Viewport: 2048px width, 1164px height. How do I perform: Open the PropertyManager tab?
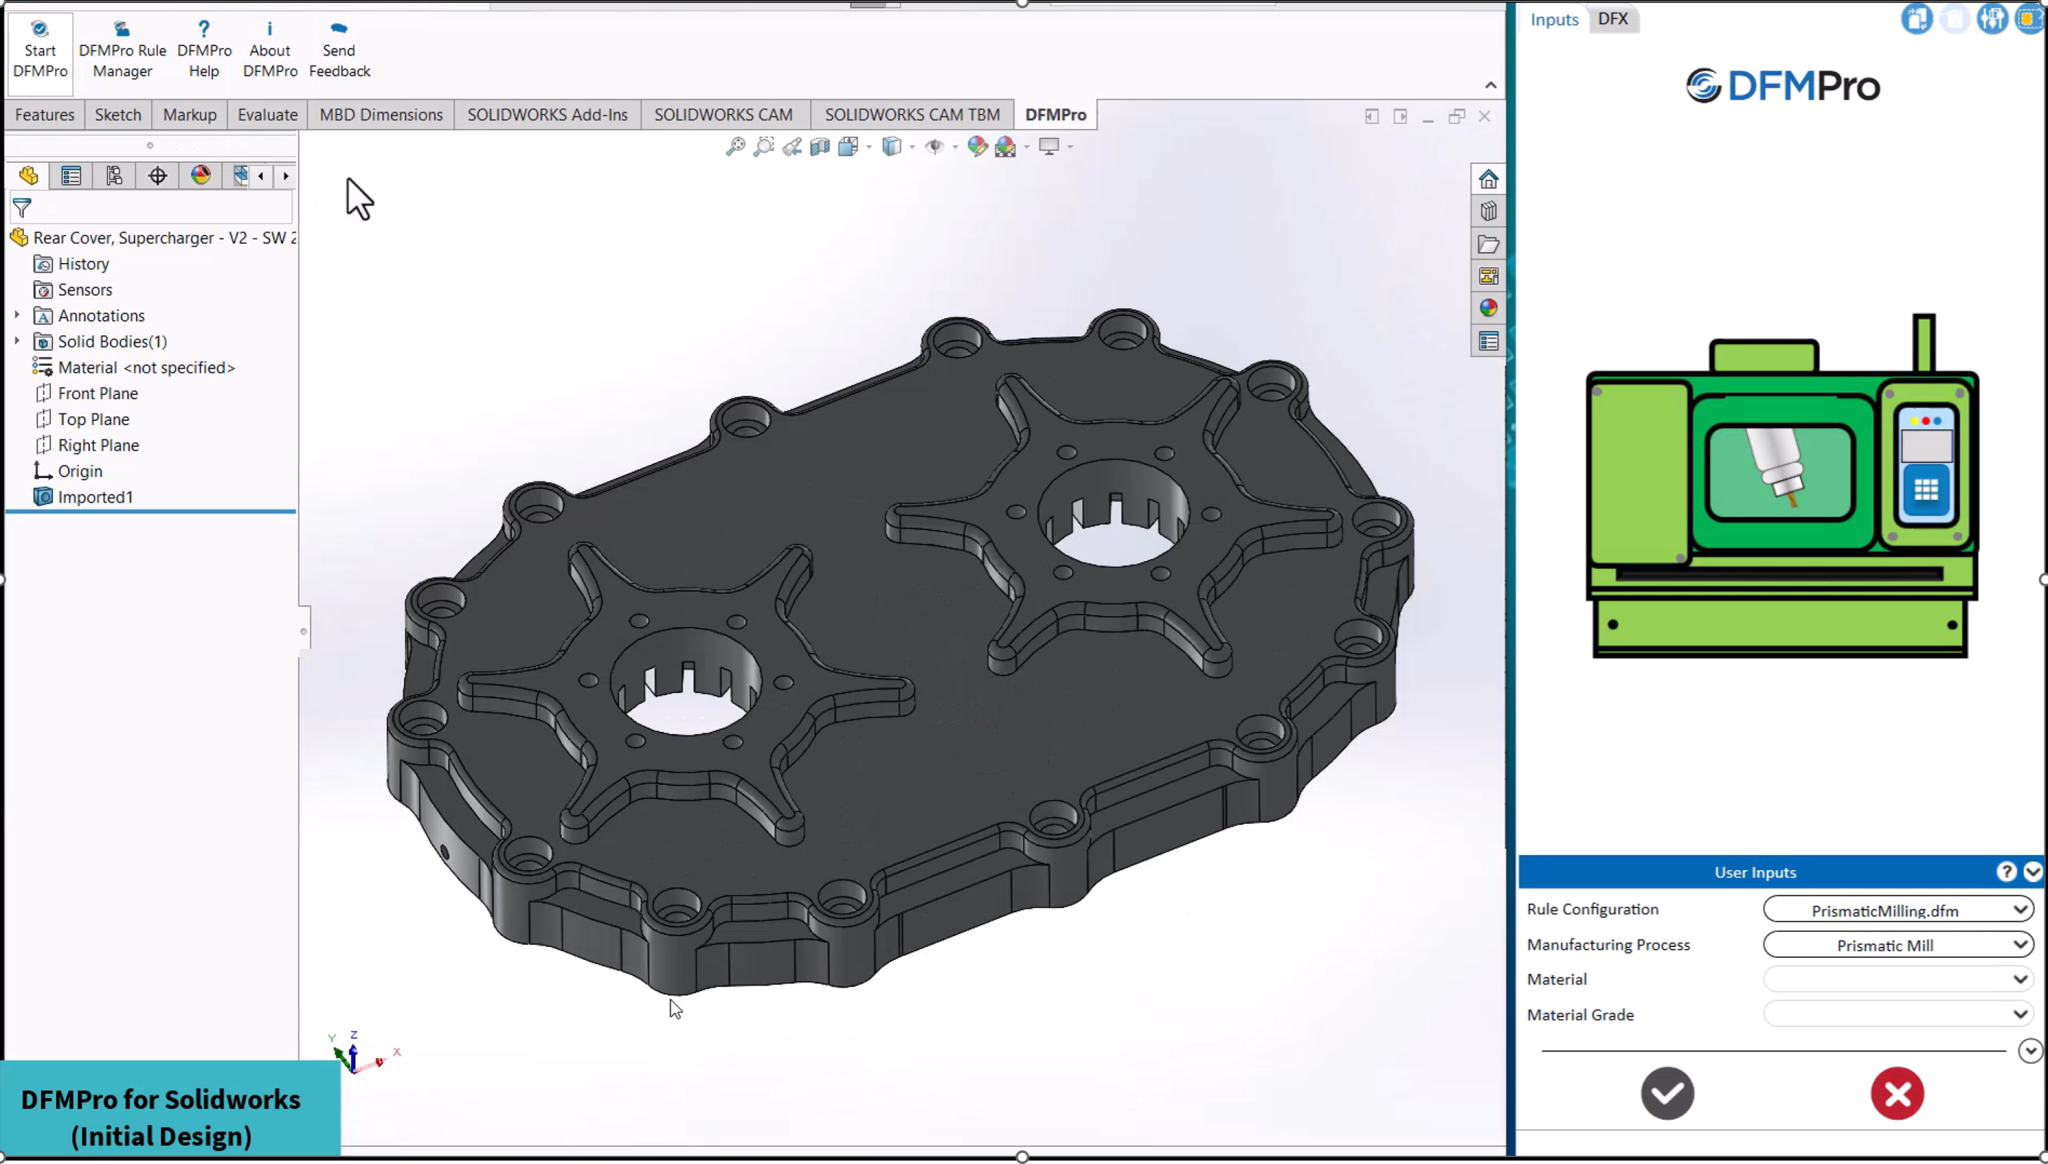tap(71, 176)
